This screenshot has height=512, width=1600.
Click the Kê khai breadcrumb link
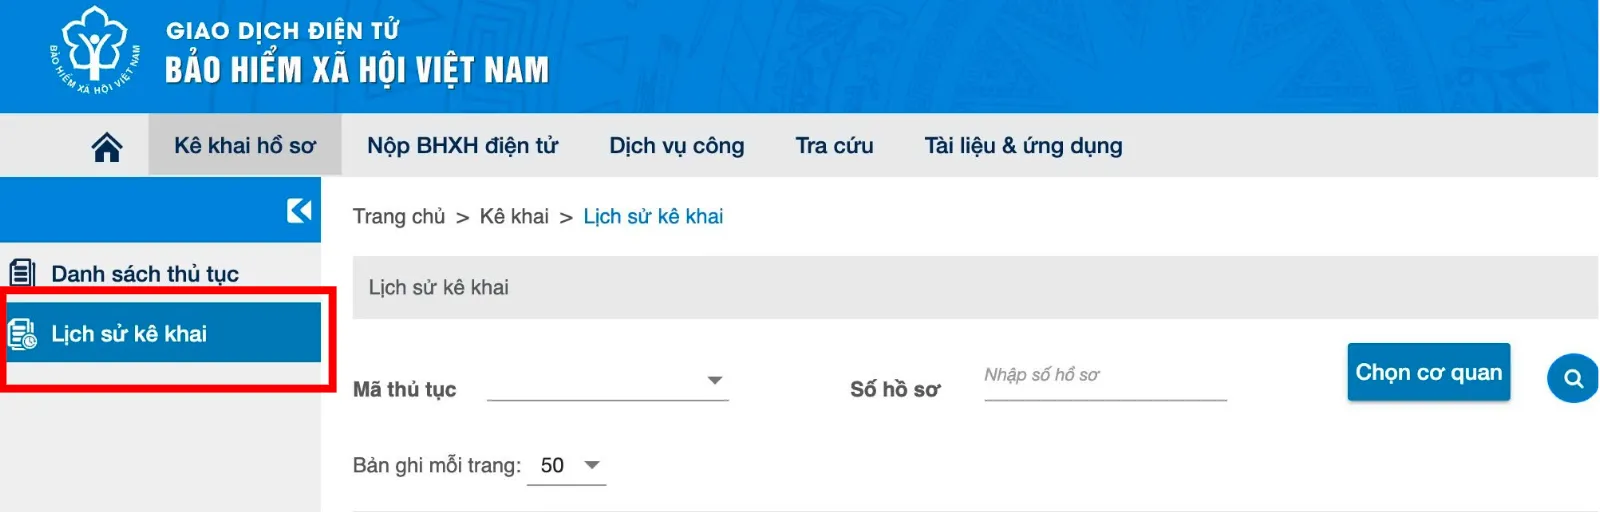[514, 217]
